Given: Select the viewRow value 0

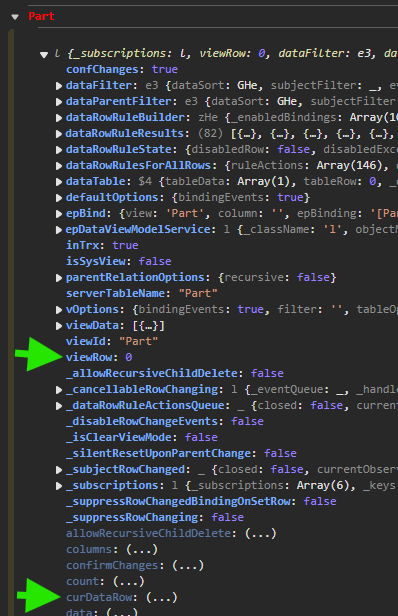Looking at the screenshot, I should point(128,358).
